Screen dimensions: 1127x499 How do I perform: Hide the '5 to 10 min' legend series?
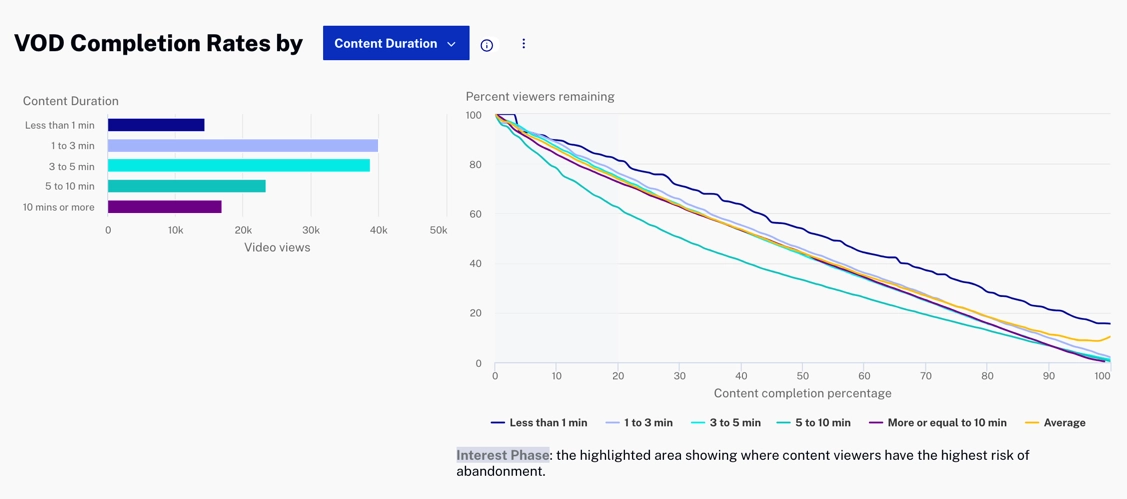[x=813, y=423]
